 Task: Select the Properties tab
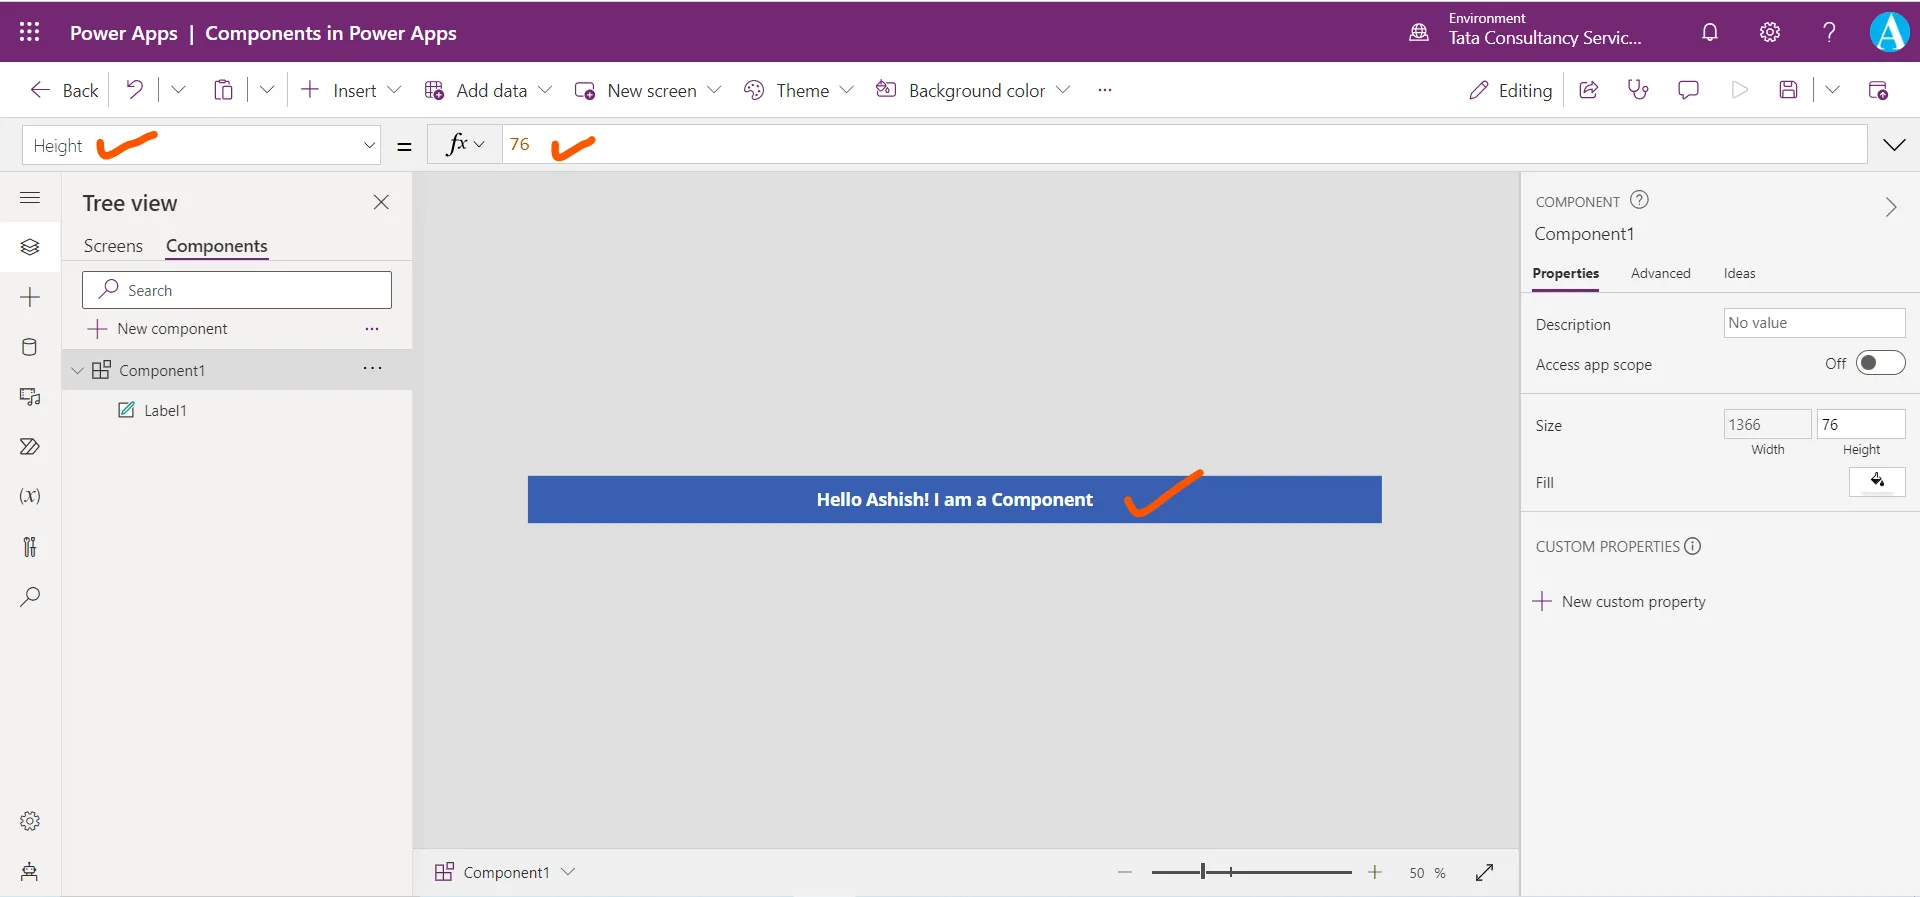[x=1565, y=273]
